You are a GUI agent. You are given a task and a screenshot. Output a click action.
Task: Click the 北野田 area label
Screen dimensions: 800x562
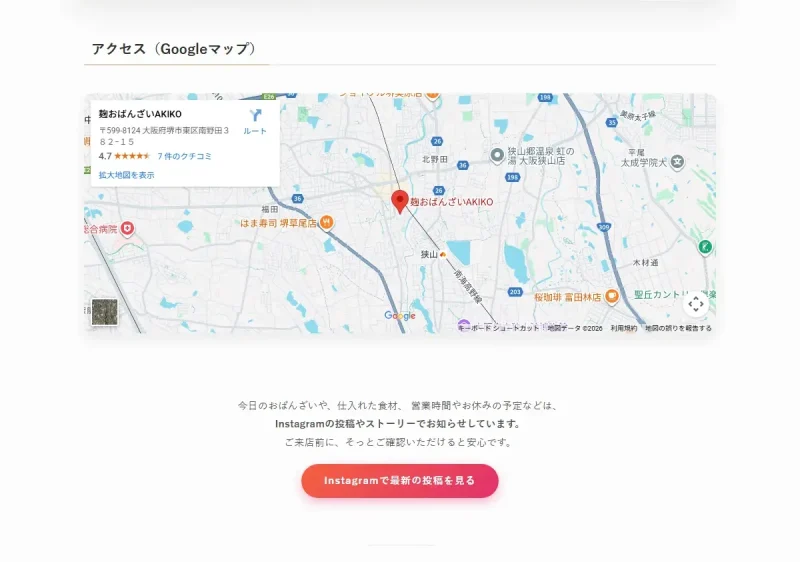click(x=435, y=159)
